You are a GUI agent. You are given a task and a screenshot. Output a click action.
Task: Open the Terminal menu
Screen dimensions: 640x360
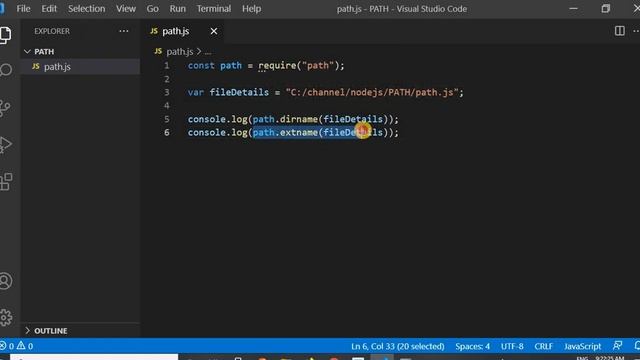[213, 9]
